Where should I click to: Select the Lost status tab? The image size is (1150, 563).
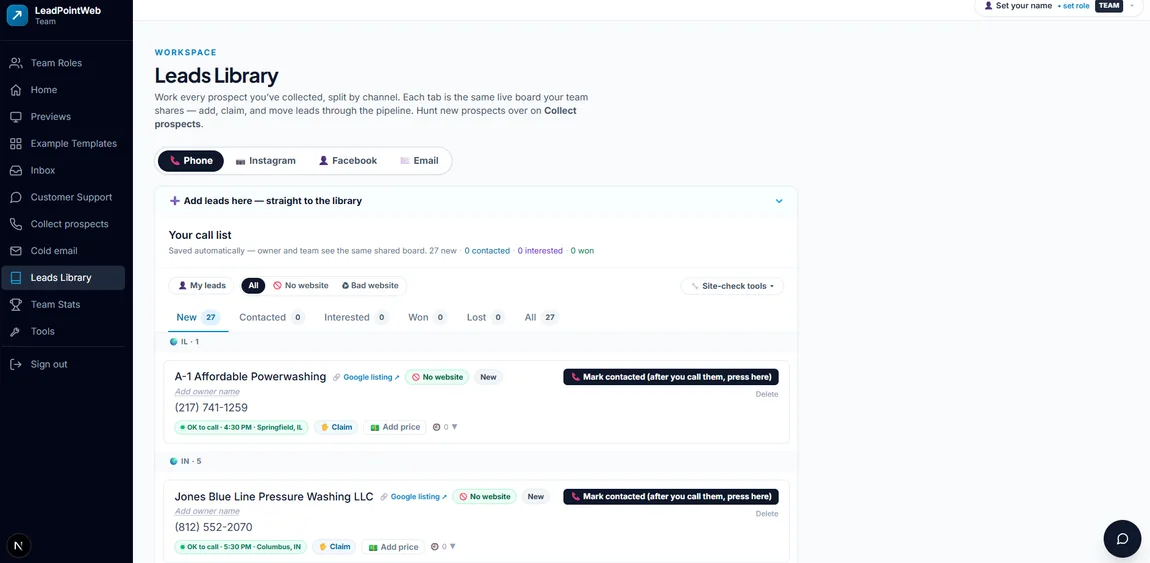(486, 317)
